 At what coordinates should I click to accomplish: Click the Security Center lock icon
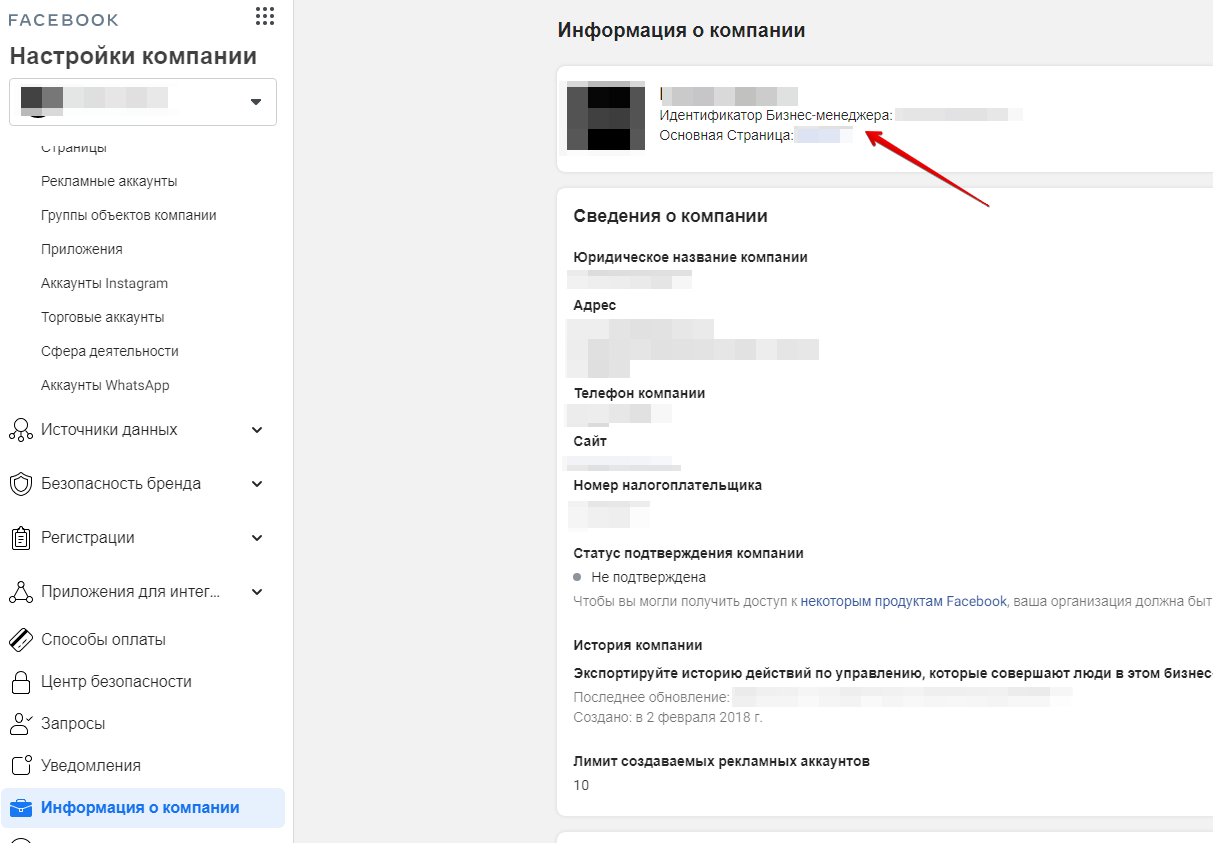point(21,682)
